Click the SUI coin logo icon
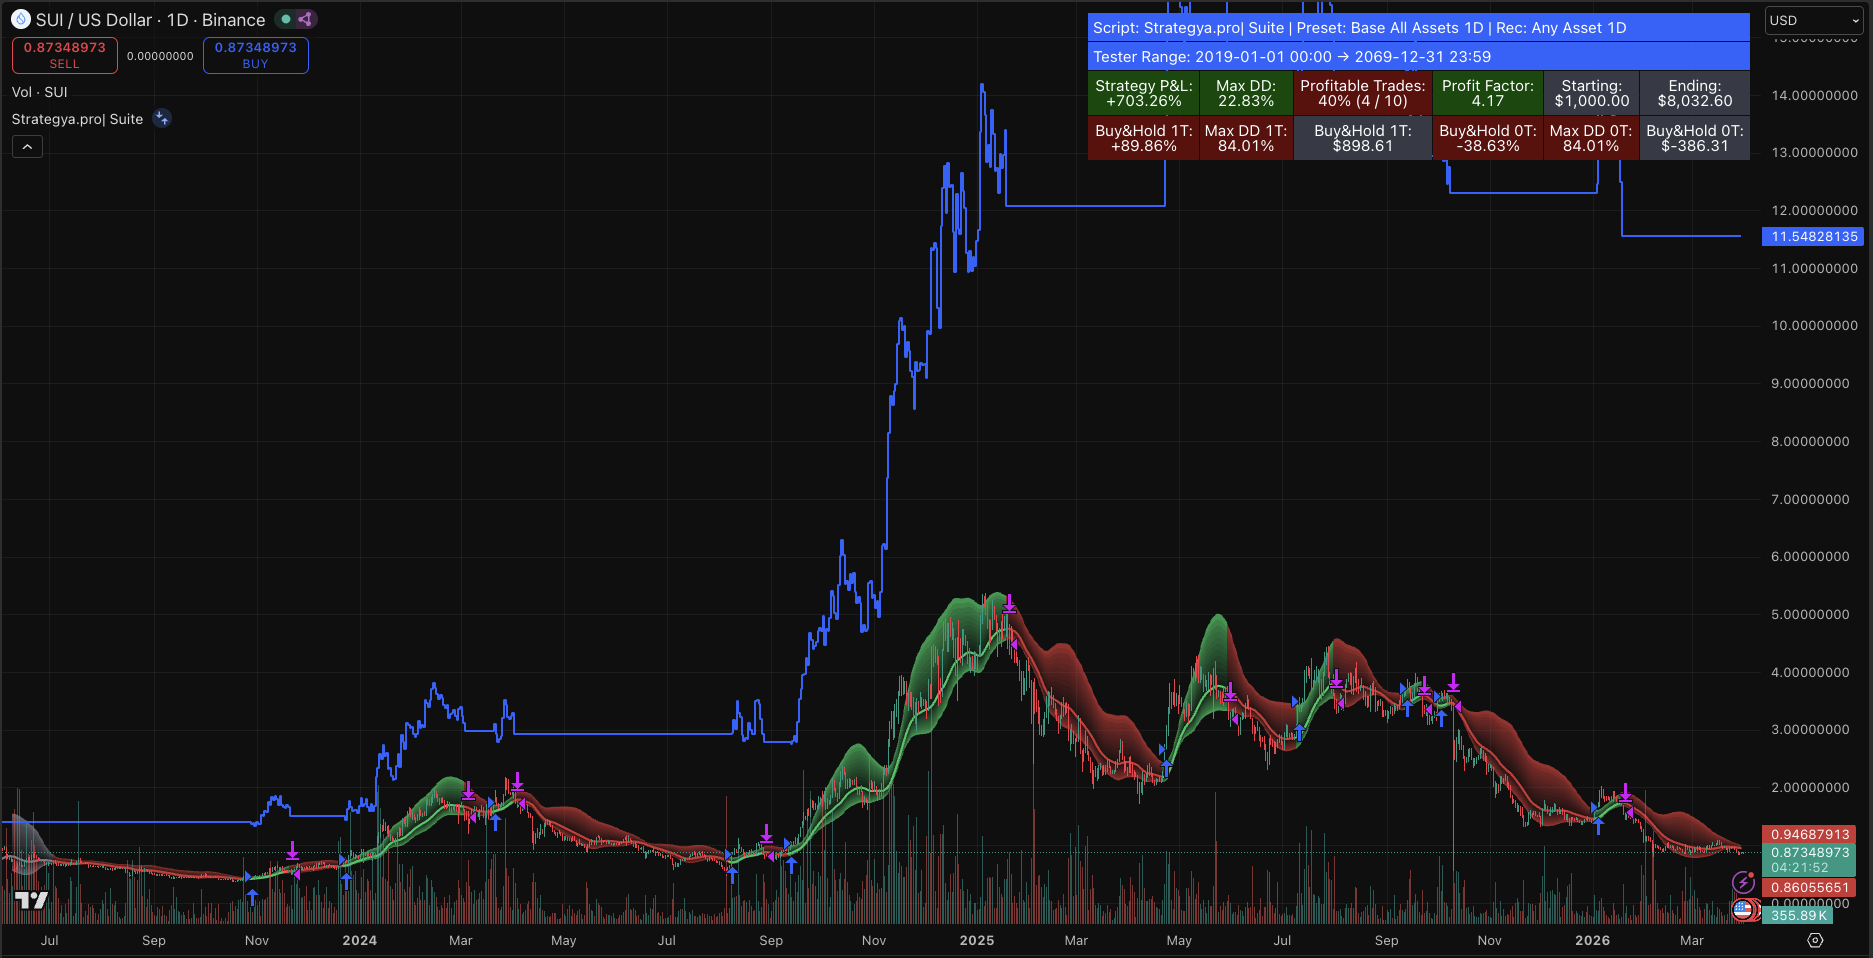The image size is (1873, 958). point(21,19)
